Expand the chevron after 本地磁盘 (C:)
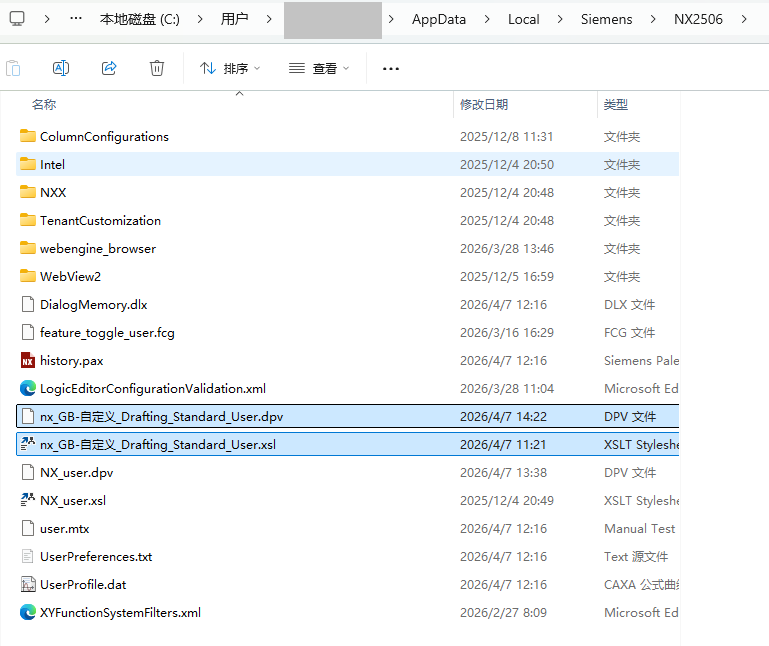 (x=200, y=19)
